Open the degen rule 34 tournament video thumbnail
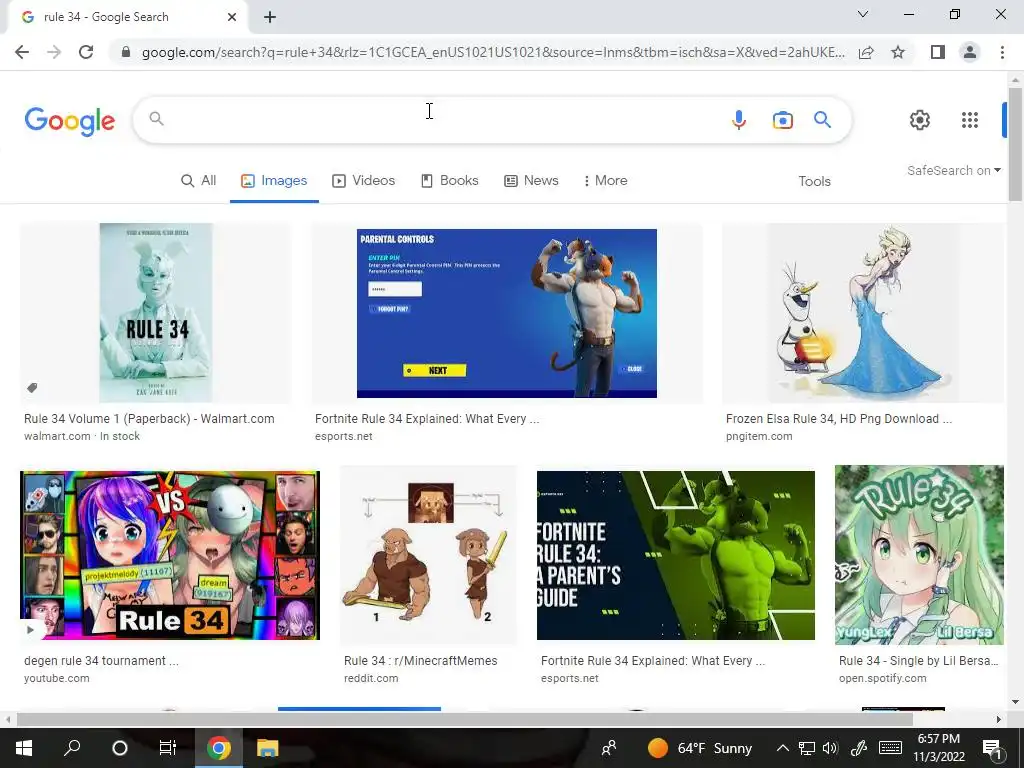The height and width of the screenshot is (768, 1024). [170, 555]
